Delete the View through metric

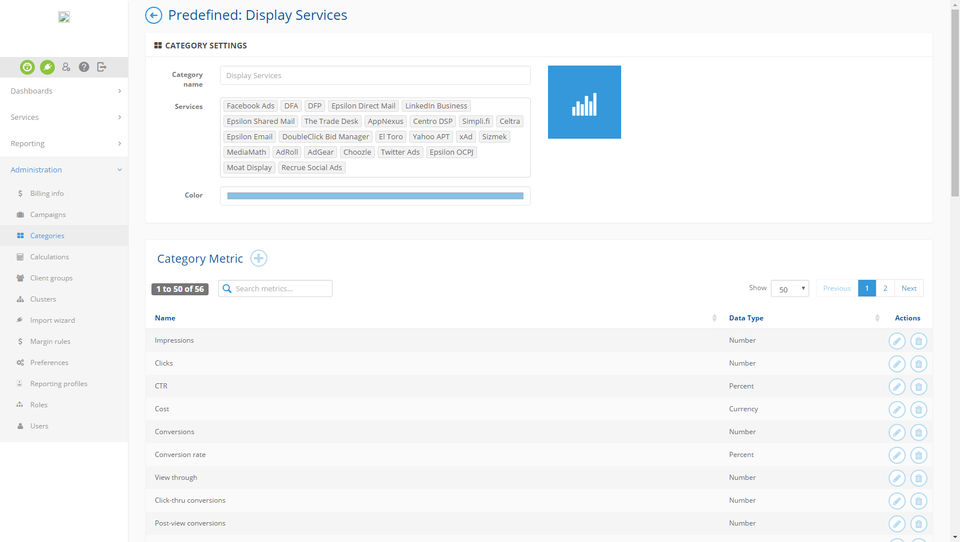(x=918, y=478)
